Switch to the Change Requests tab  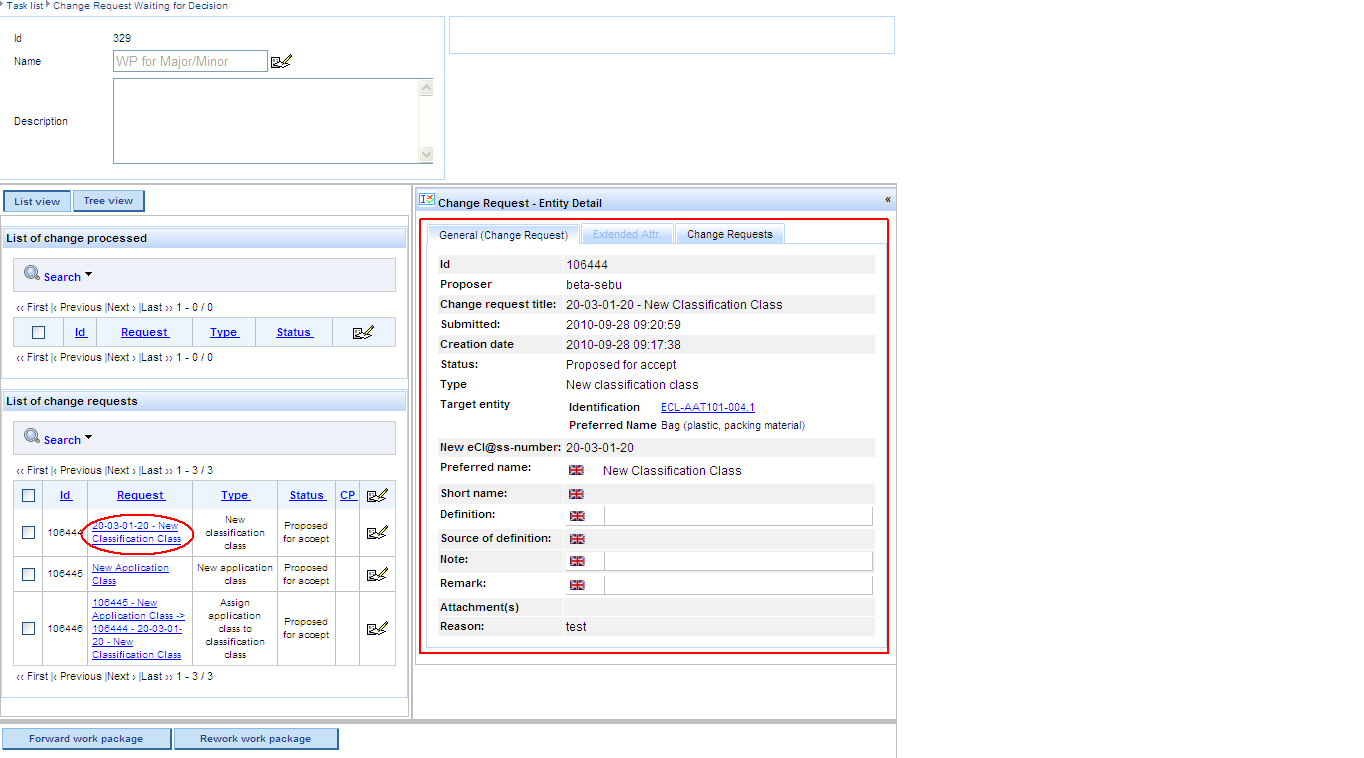[x=729, y=234]
